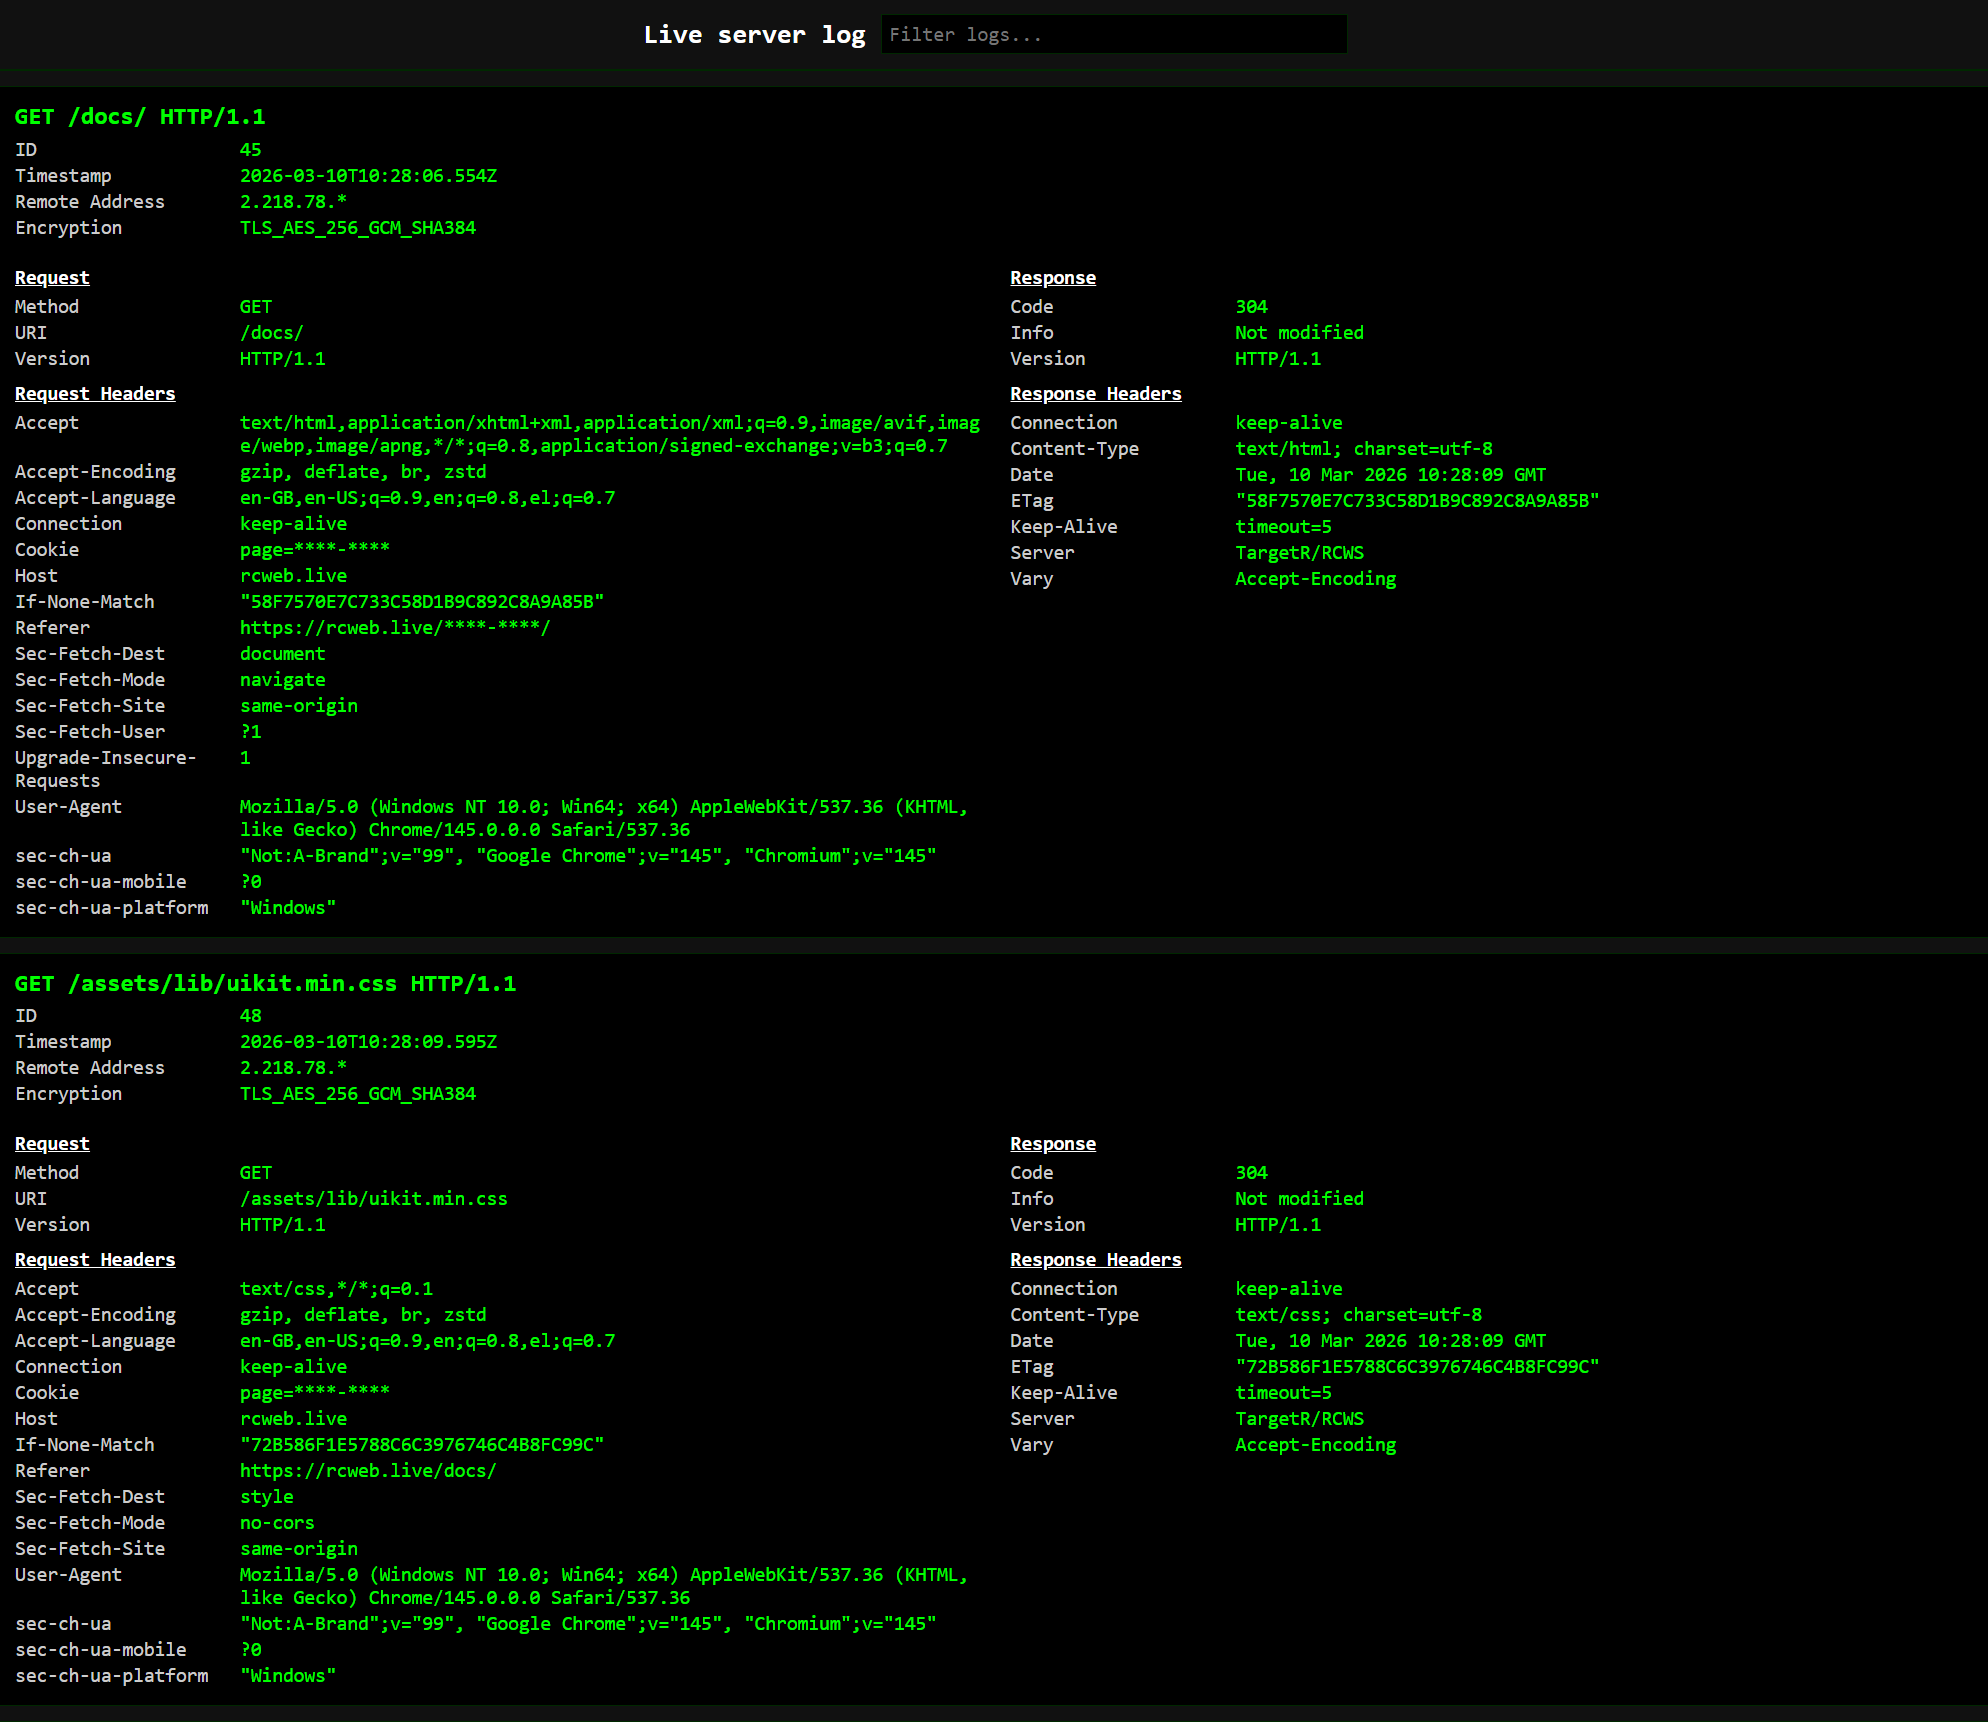Select the Host value rcweb.live in entry 45
The height and width of the screenshot is (1722, 1988).
293,575
